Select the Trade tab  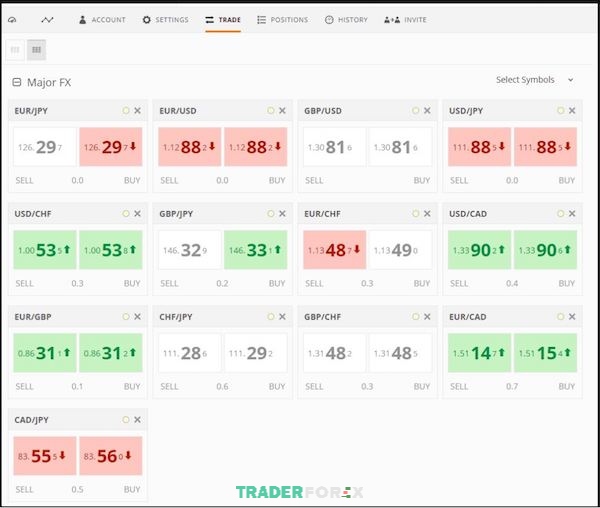click(223, 20)
